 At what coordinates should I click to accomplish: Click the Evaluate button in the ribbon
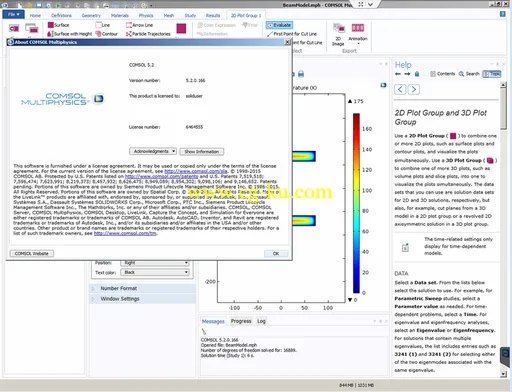pos(279,25)
